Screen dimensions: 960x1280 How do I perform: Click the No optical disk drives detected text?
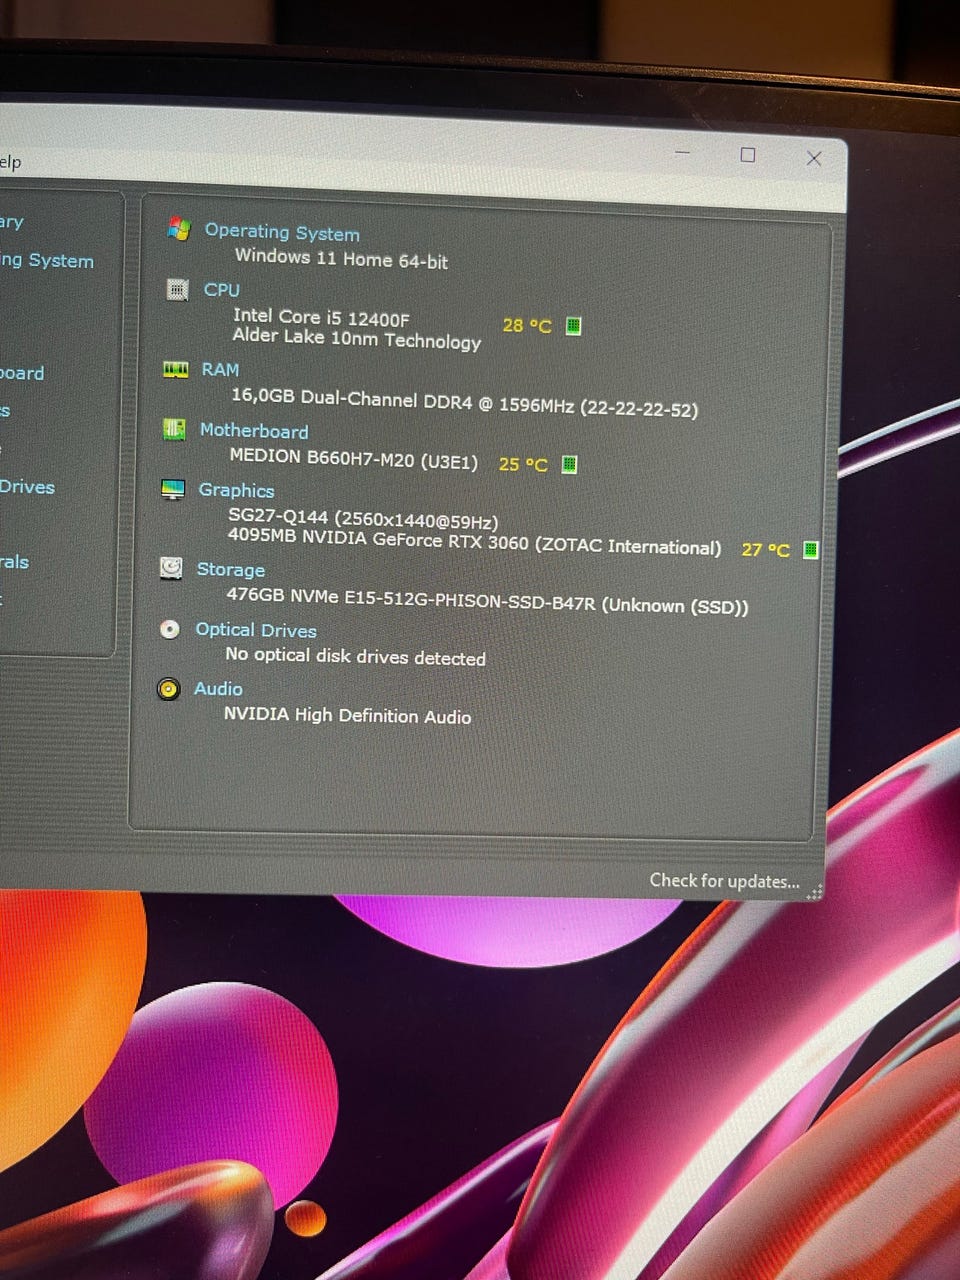355,656
